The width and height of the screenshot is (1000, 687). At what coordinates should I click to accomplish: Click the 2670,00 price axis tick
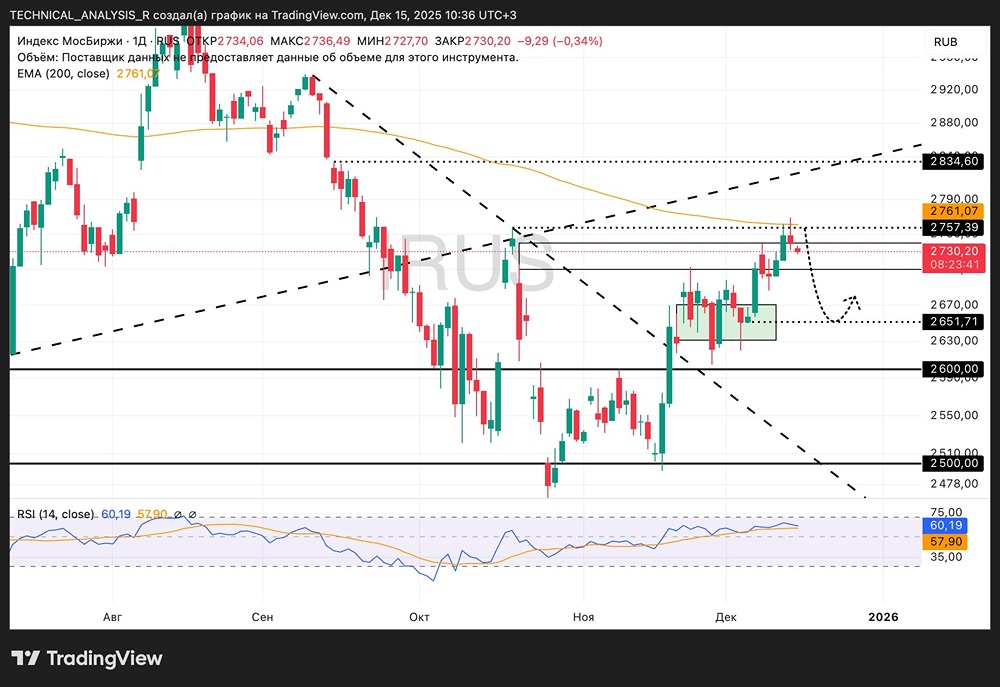[954, 305]
